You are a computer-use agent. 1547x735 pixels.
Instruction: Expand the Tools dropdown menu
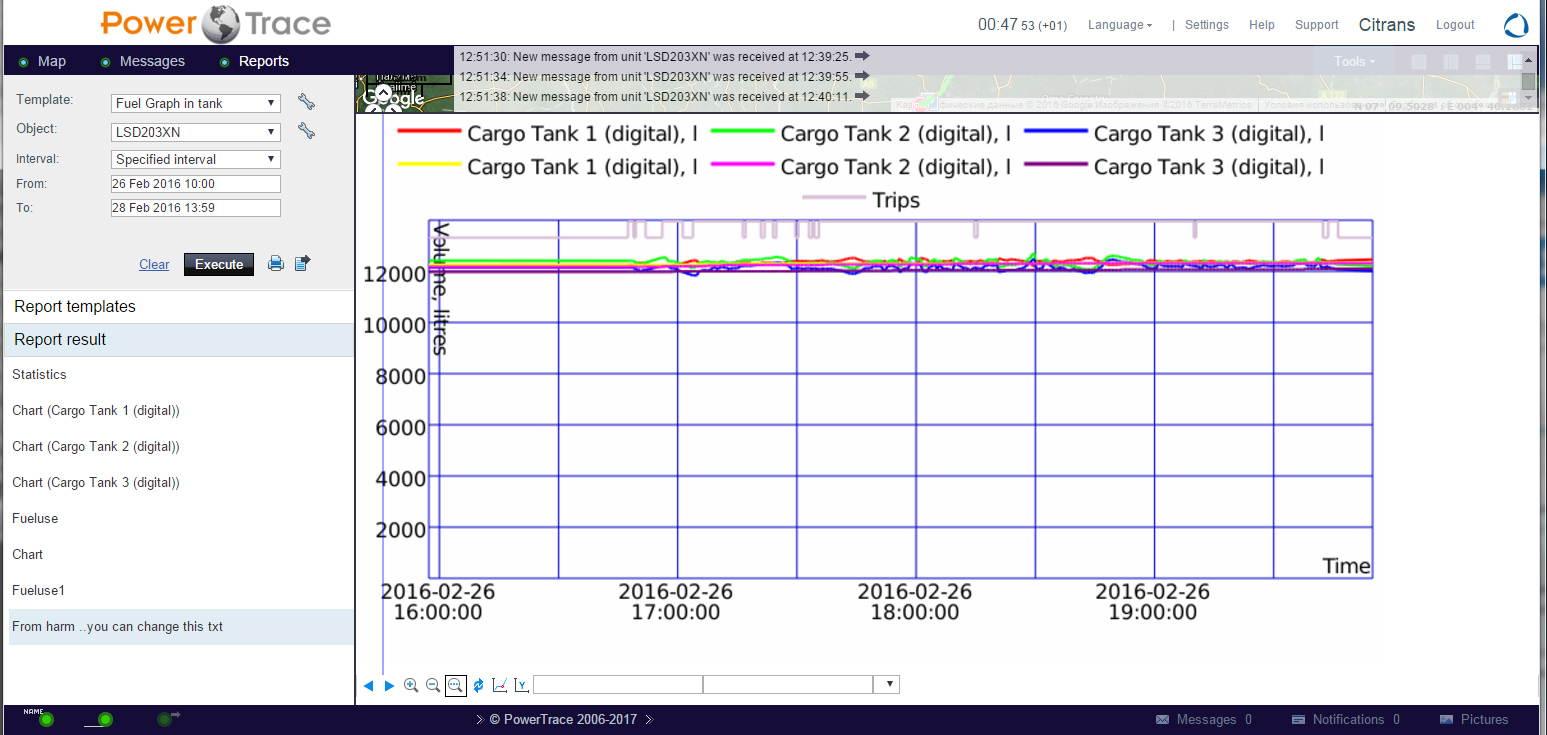coord(1354,62)
